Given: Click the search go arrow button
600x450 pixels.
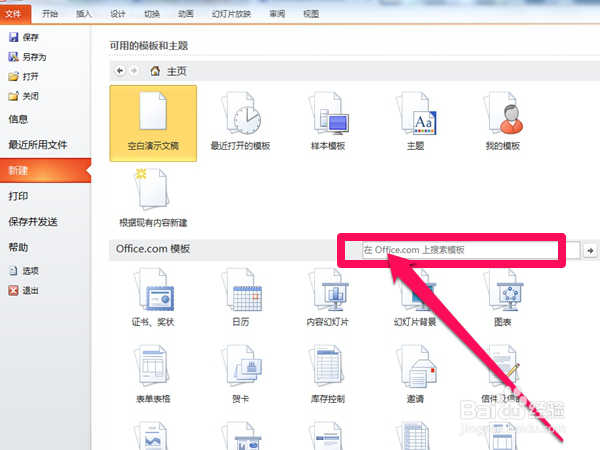Looking at the screenshot, I should [x=590, y=250].
